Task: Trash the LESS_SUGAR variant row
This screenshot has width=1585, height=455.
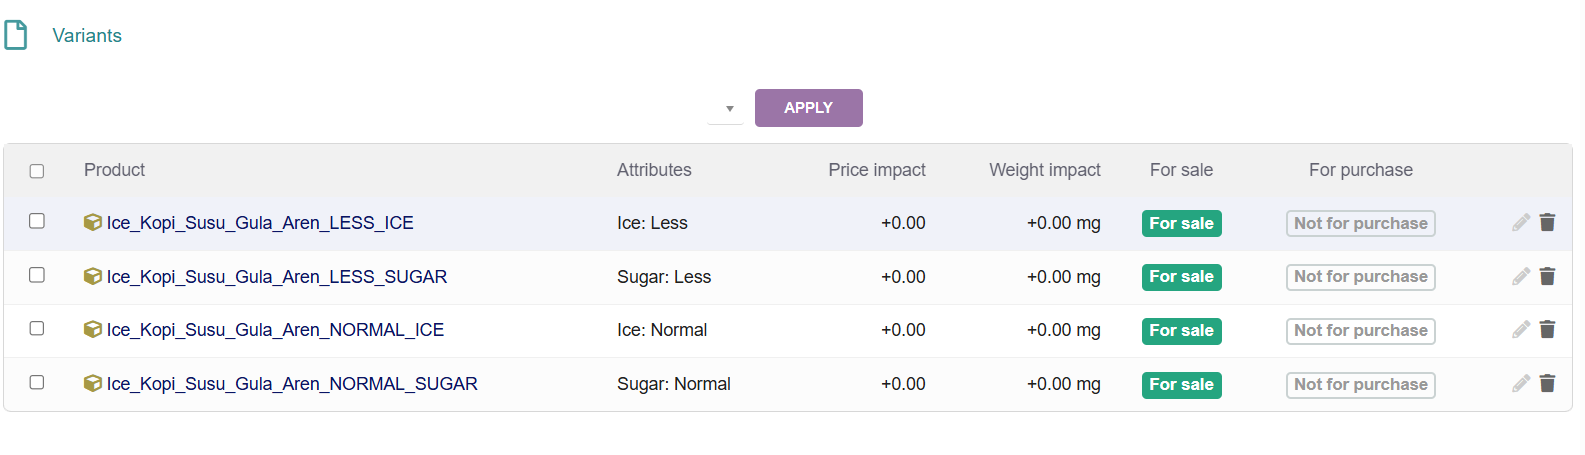Action: pyautogui.click(x=1547, y=277)
